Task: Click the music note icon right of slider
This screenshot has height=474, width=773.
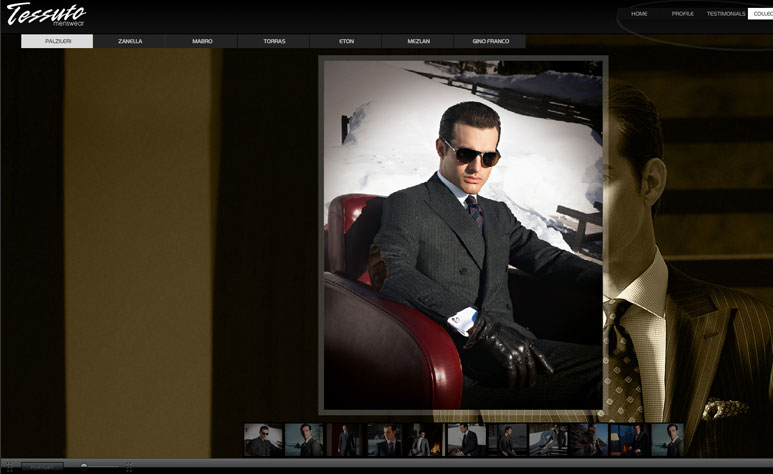Action: click(128, 467)
